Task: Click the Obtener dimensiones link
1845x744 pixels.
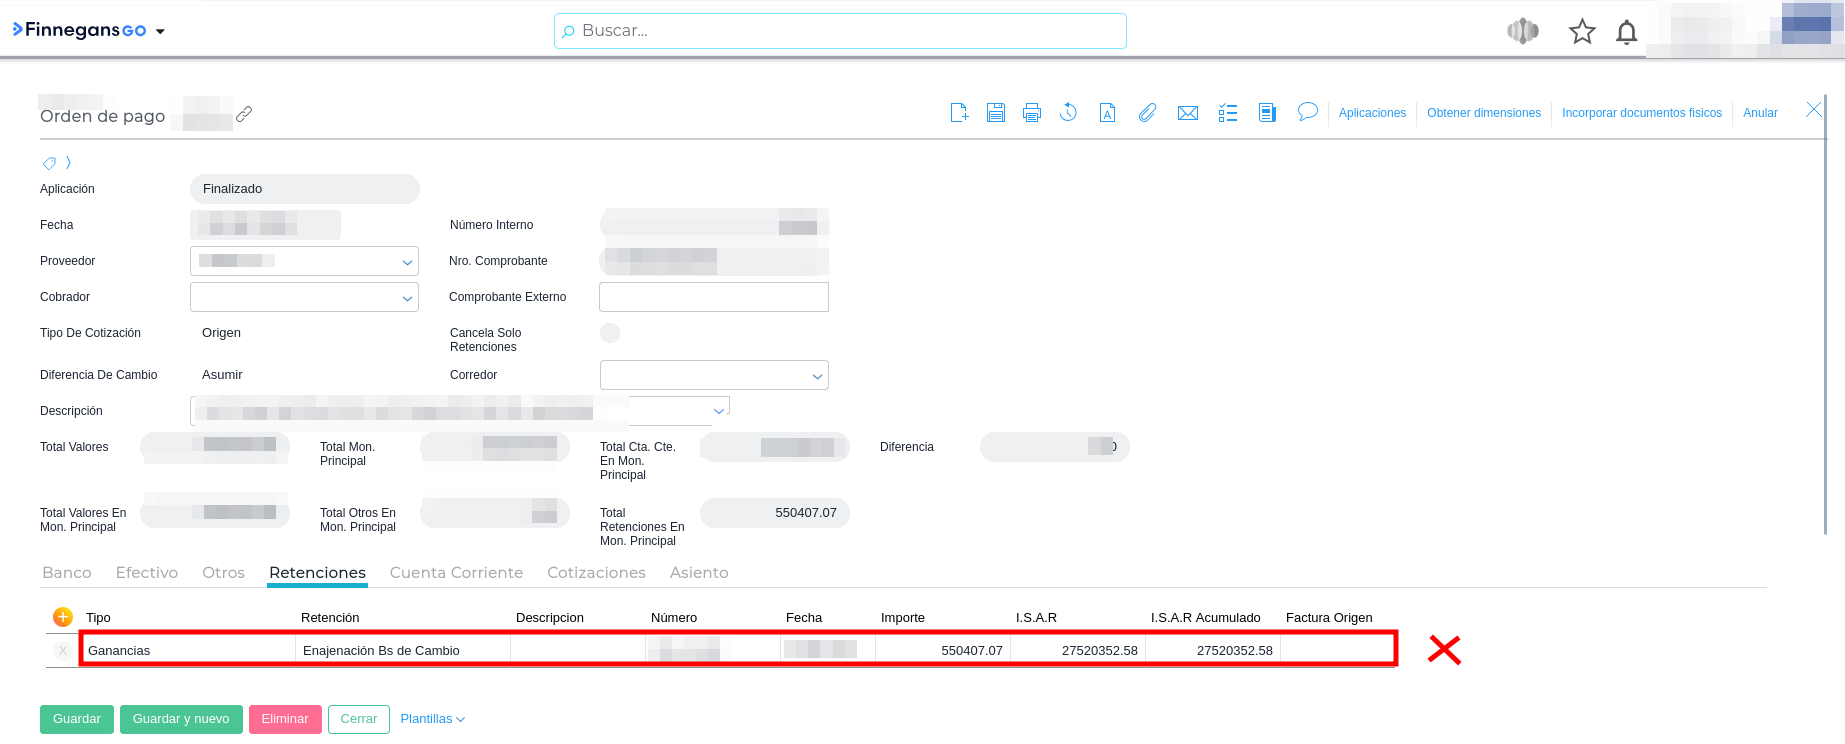Action: pos(1483,113)
